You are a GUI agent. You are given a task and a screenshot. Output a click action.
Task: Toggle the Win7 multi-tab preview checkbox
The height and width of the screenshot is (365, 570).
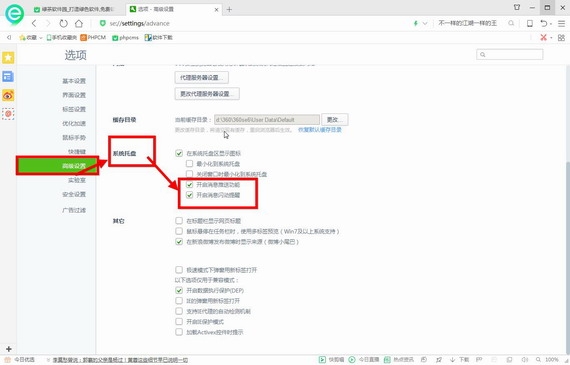(x=179, y=231)
